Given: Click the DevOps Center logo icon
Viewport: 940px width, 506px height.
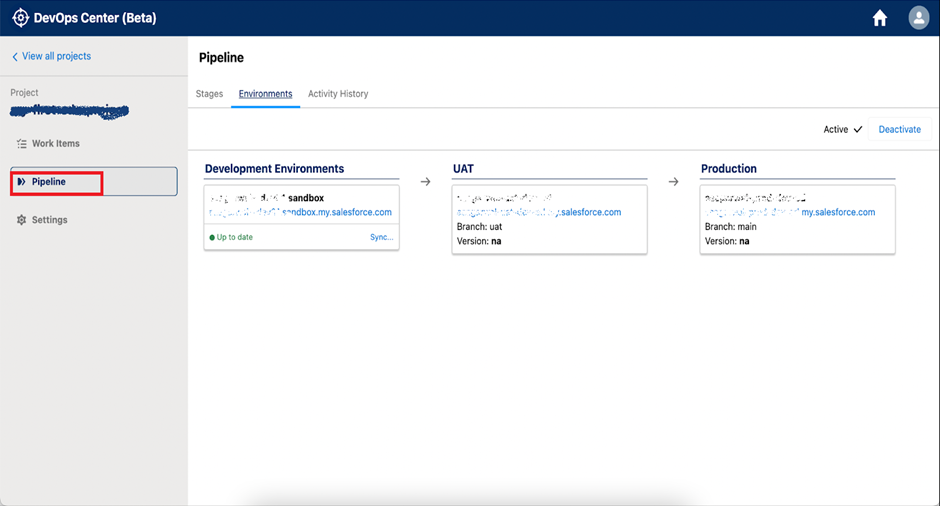Looking at the screenshot, I should pos(20,18).
